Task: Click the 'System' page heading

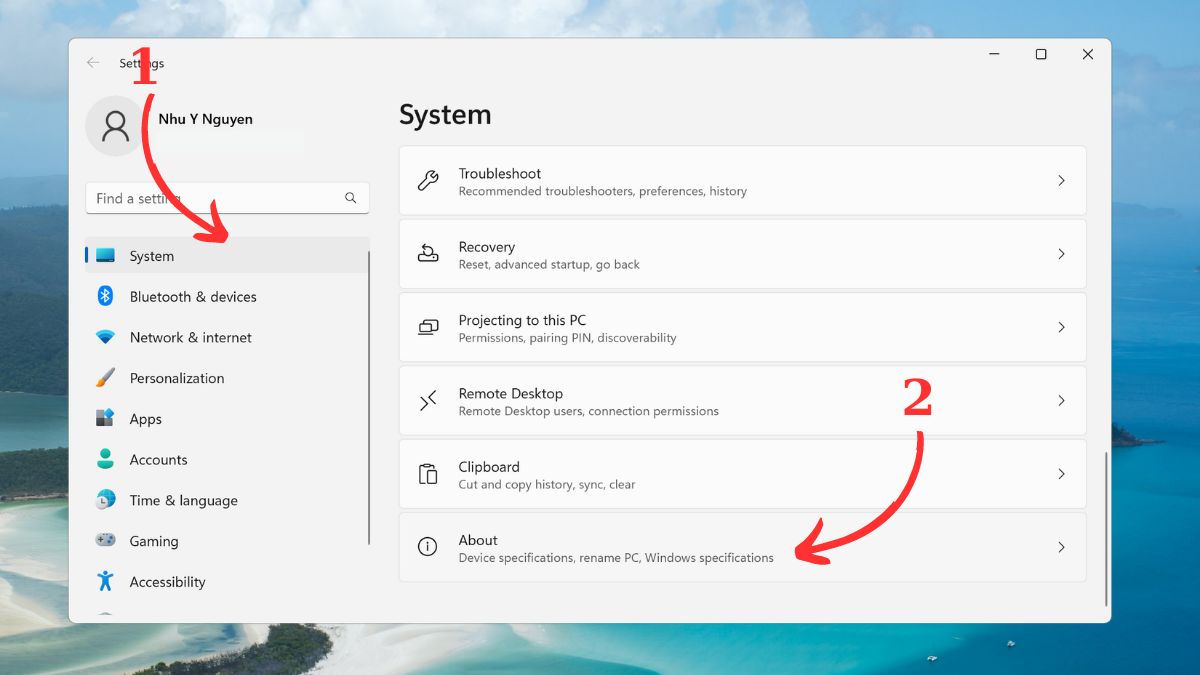Action: (445, 115)
